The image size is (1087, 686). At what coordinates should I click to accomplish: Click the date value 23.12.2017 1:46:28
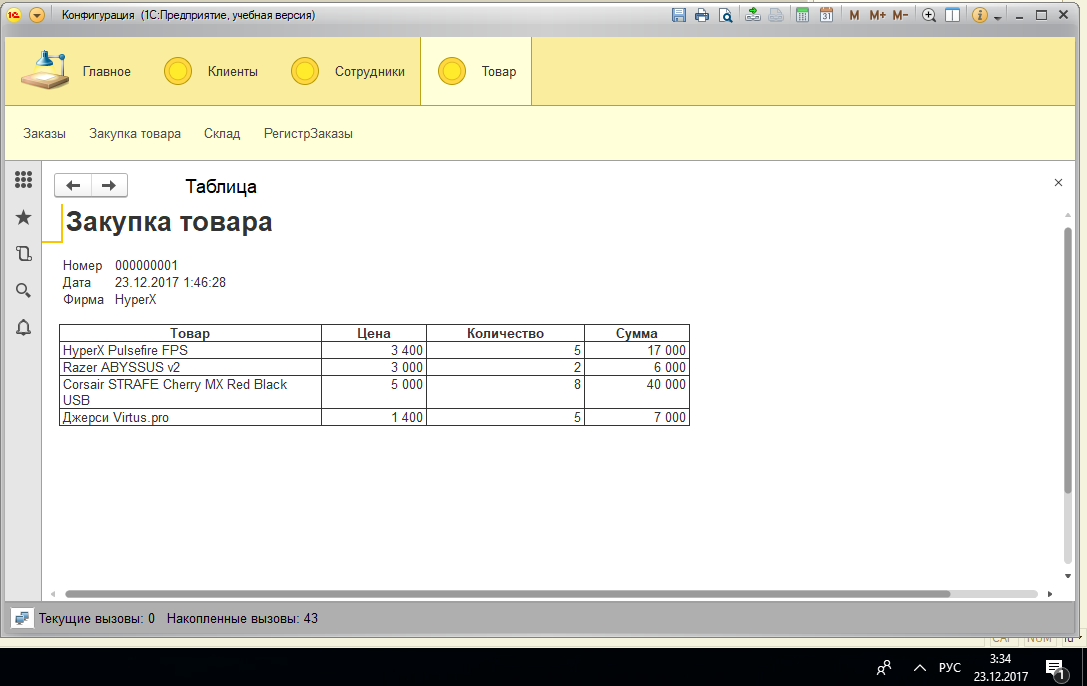point(170,282)
